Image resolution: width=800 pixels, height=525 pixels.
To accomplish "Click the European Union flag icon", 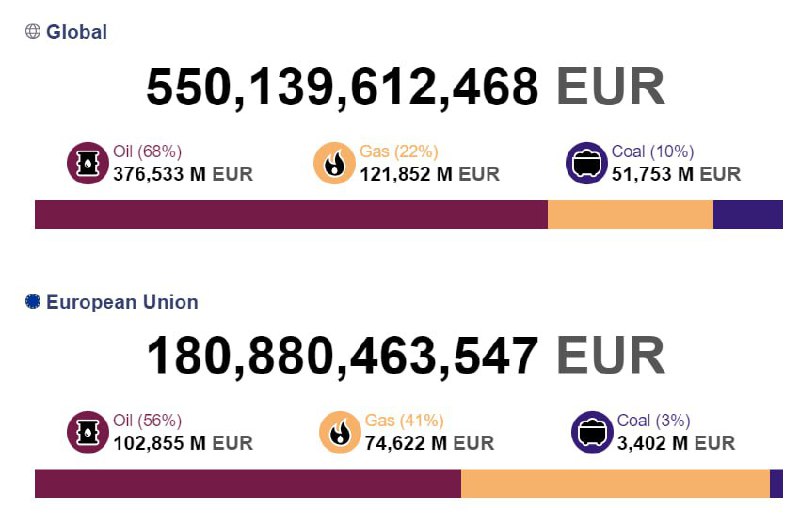I will point(33,302).
